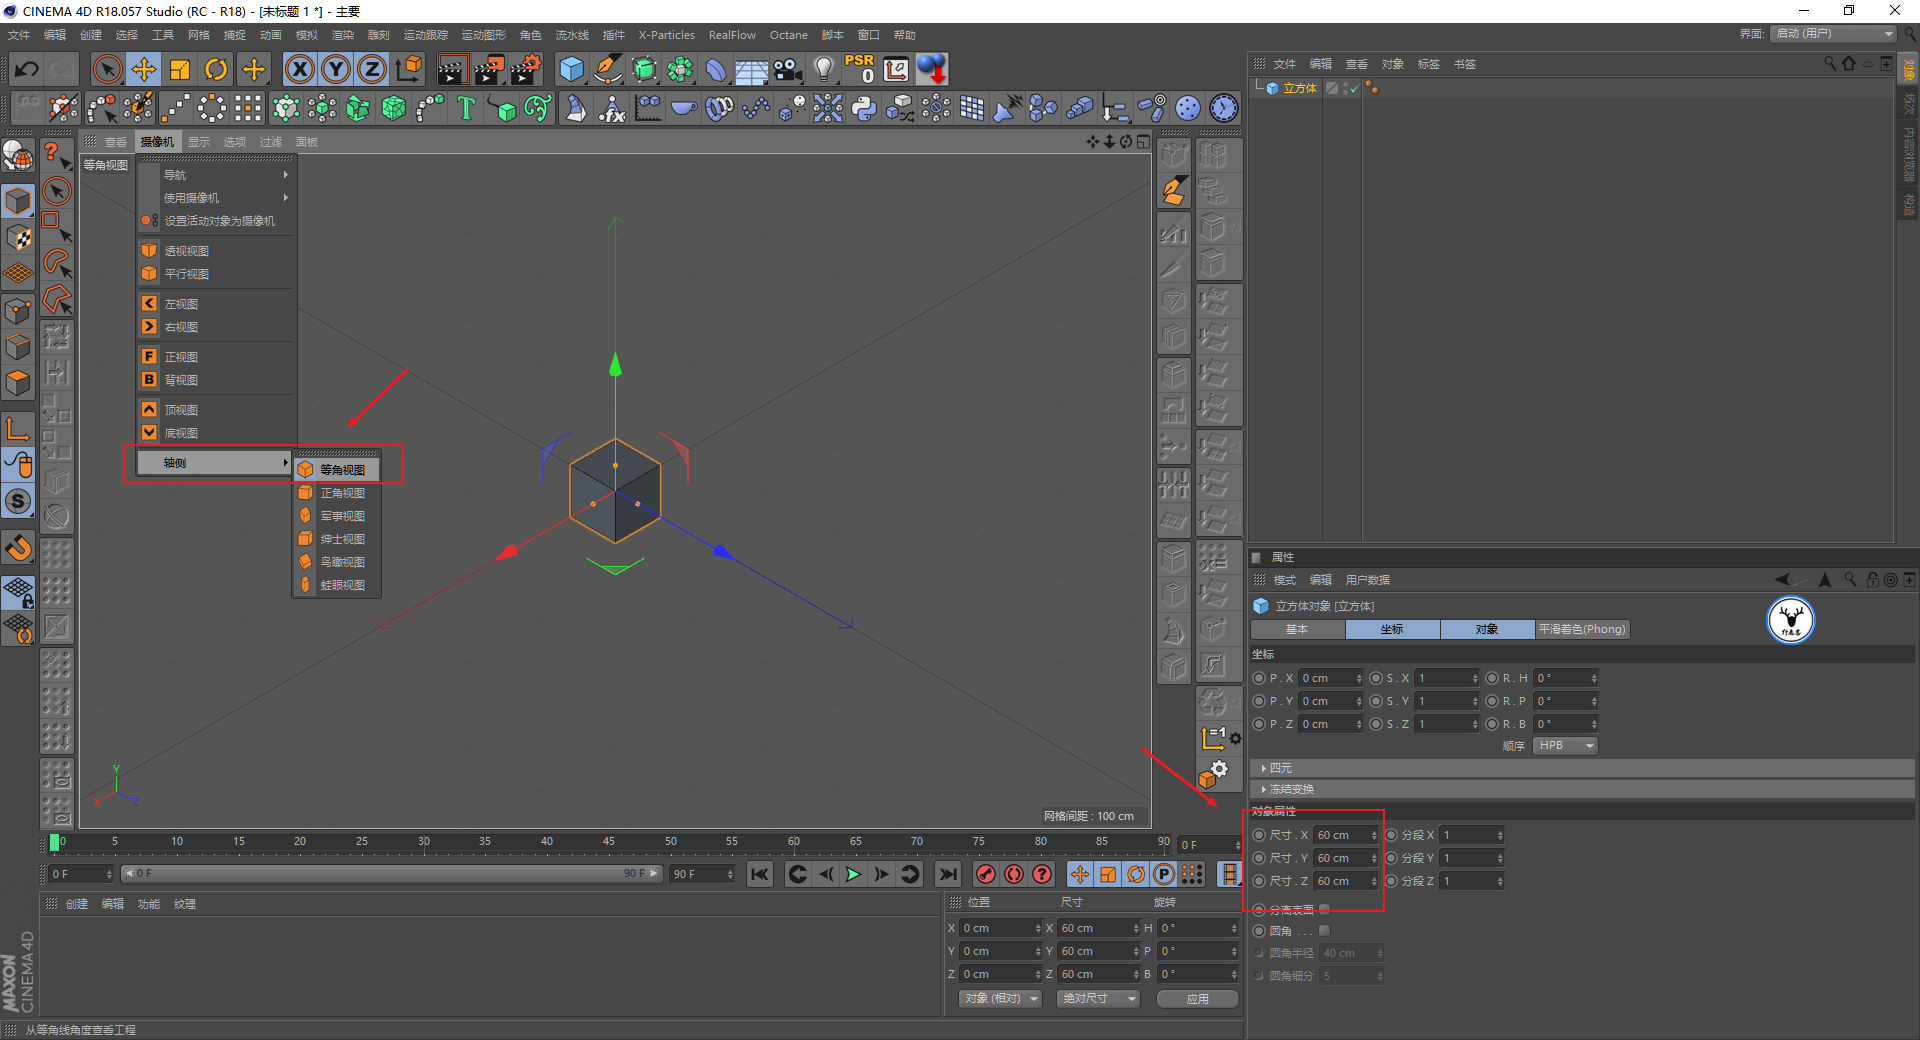Expand the 导航 submenu in camera menu
Screen dimensions: 1920x1040
click(x=217, y=175)
